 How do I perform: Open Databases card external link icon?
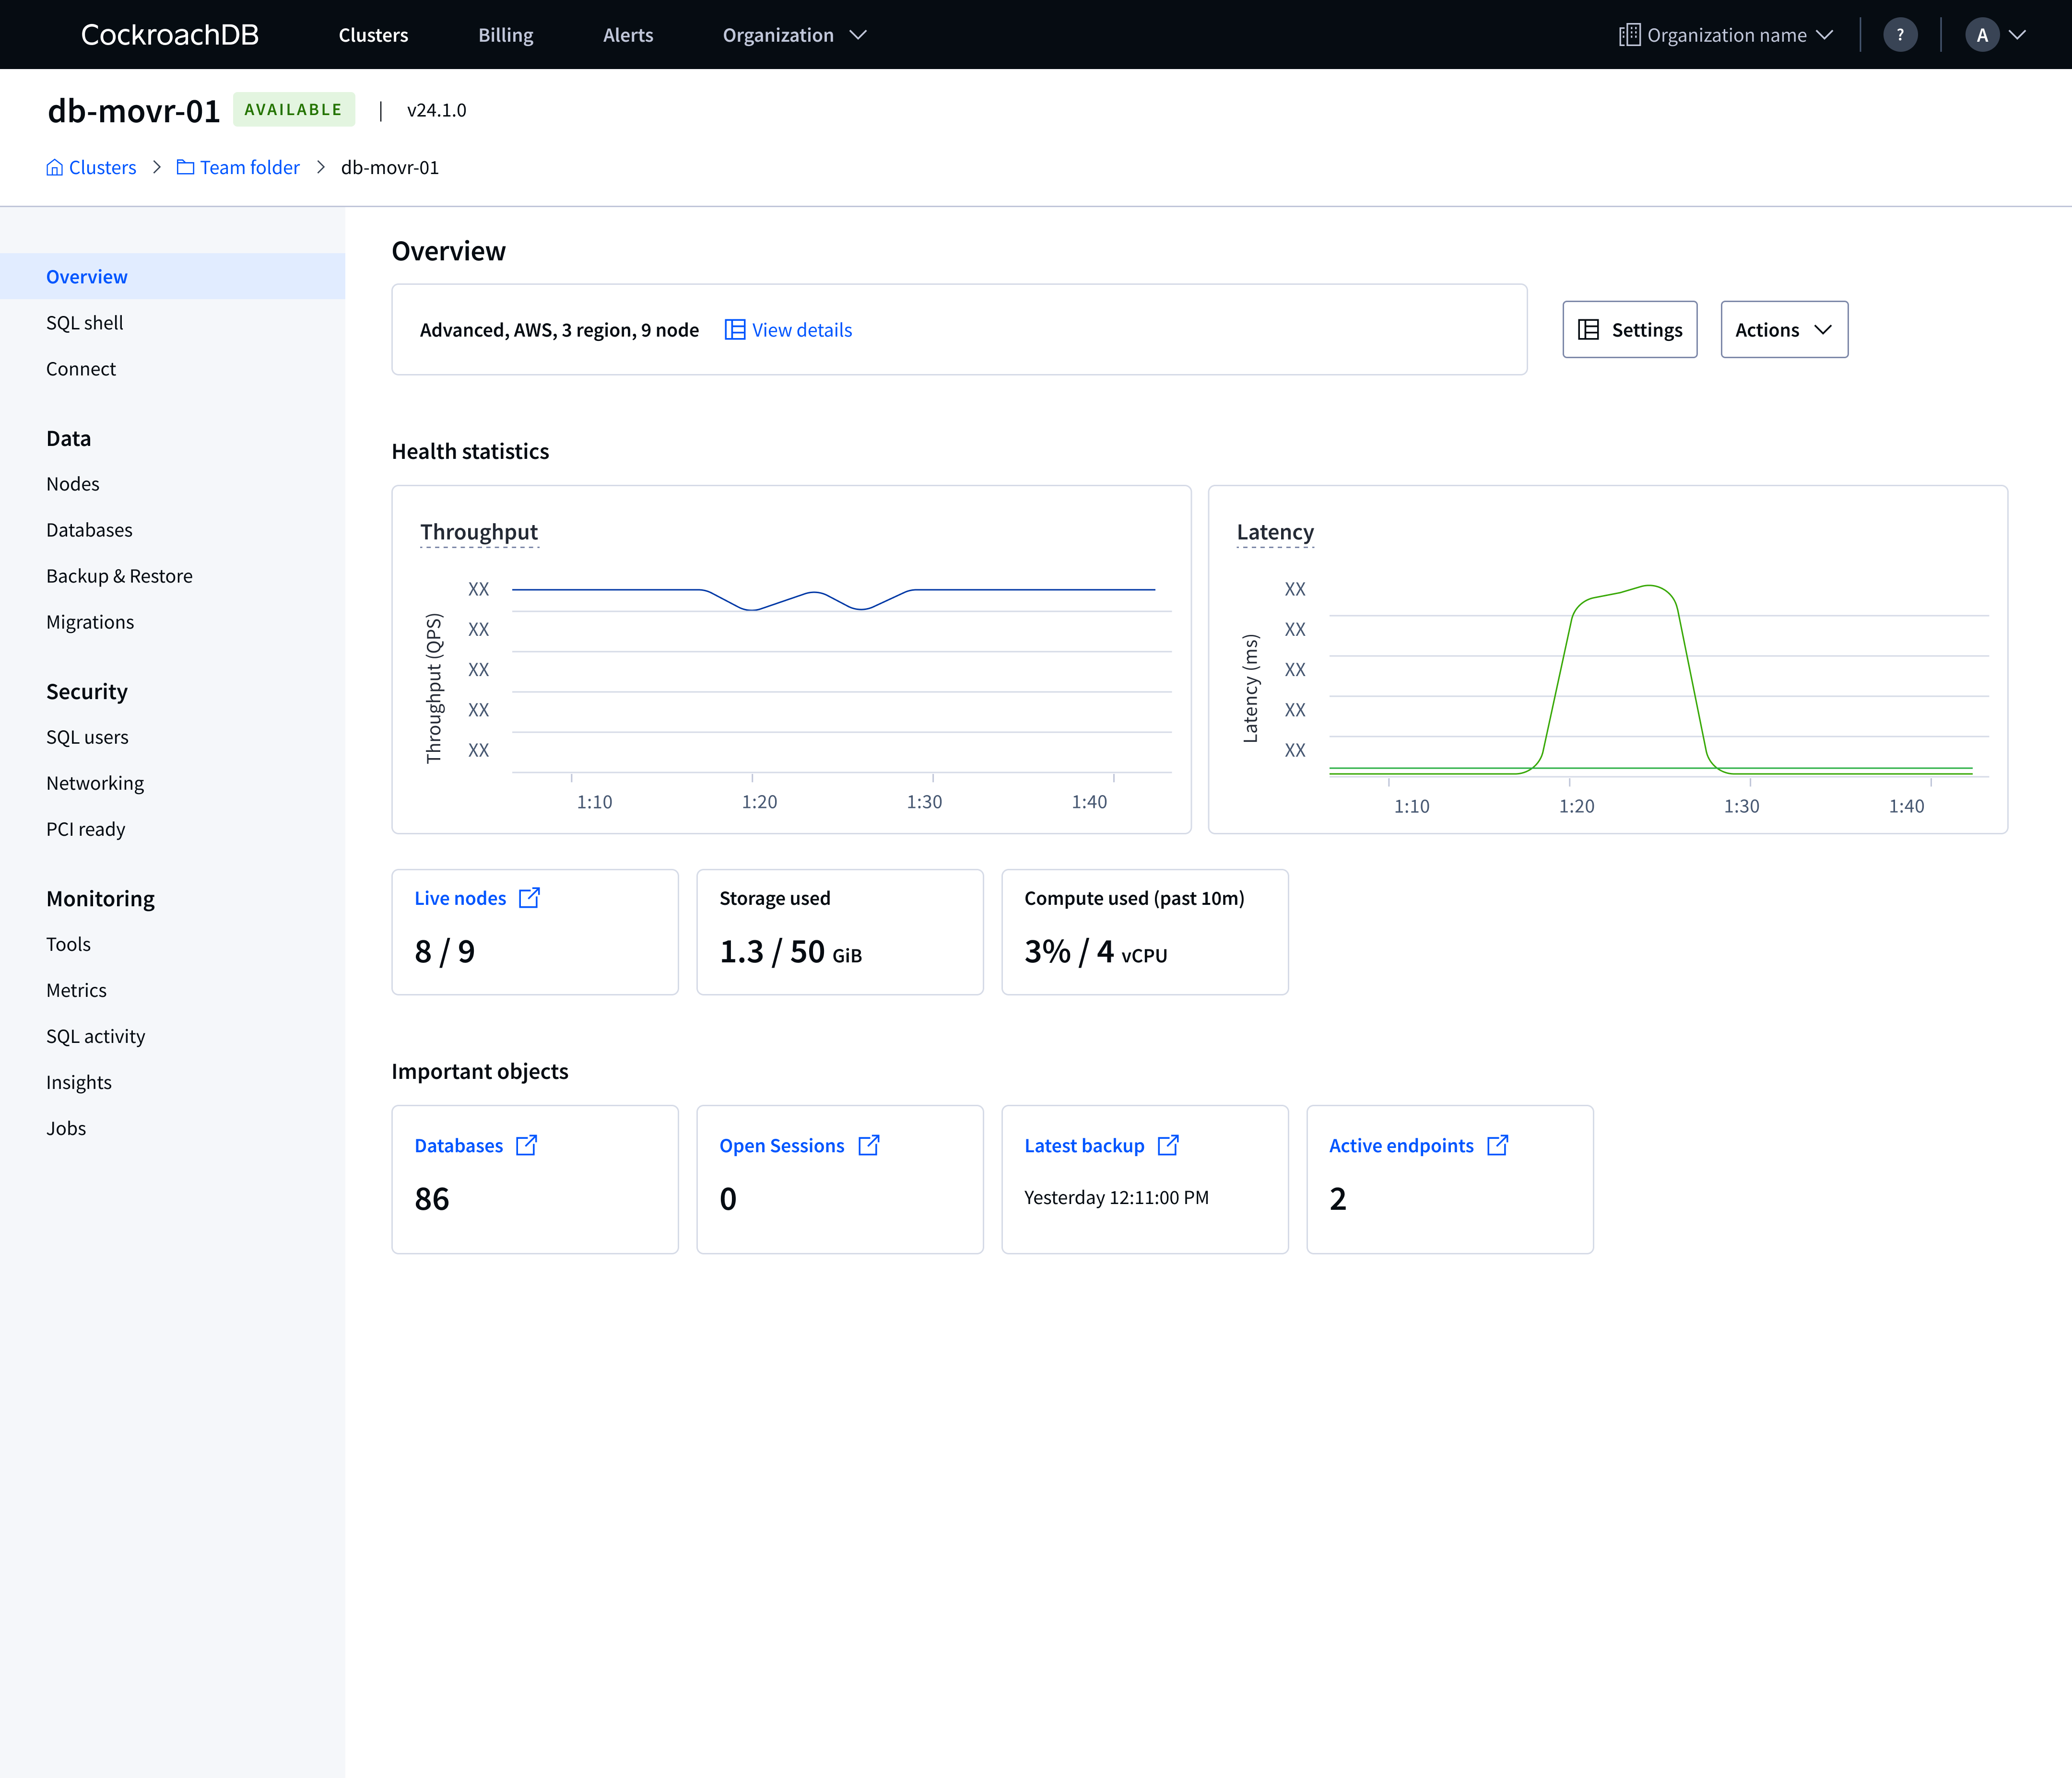coord(527,1145)
